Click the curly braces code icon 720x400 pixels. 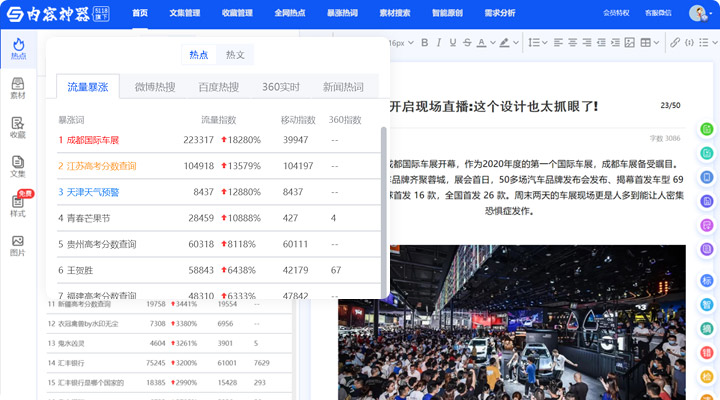click(x=689, y=43)
